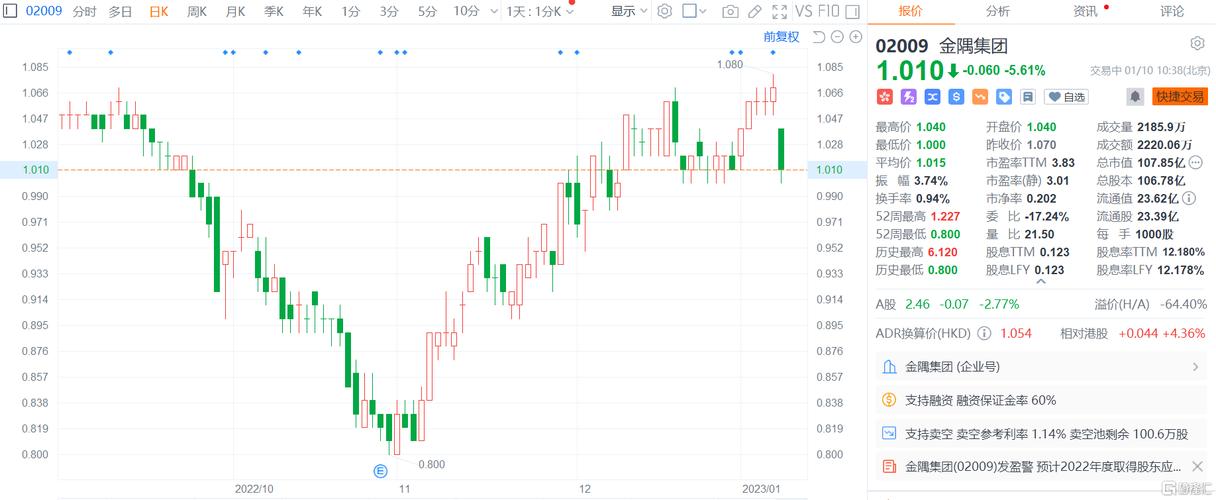Dismiss the 发盈警 news notice
1216x500 pixels.
tap(1196, 466)
